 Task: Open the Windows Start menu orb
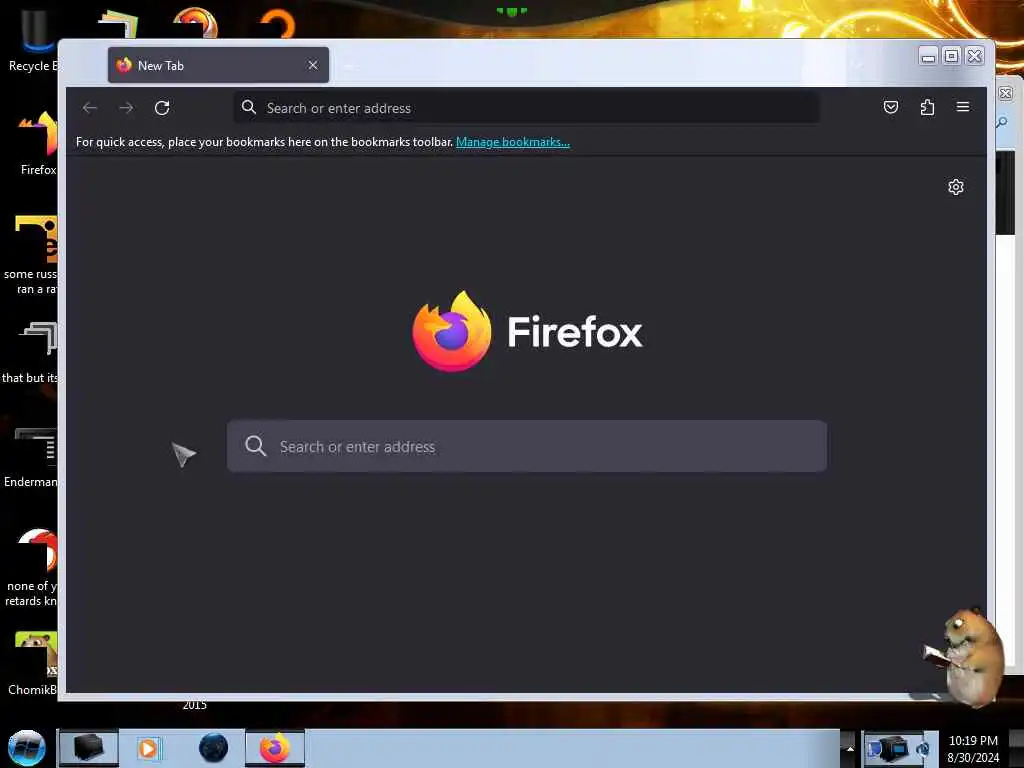tap(27, 748)
